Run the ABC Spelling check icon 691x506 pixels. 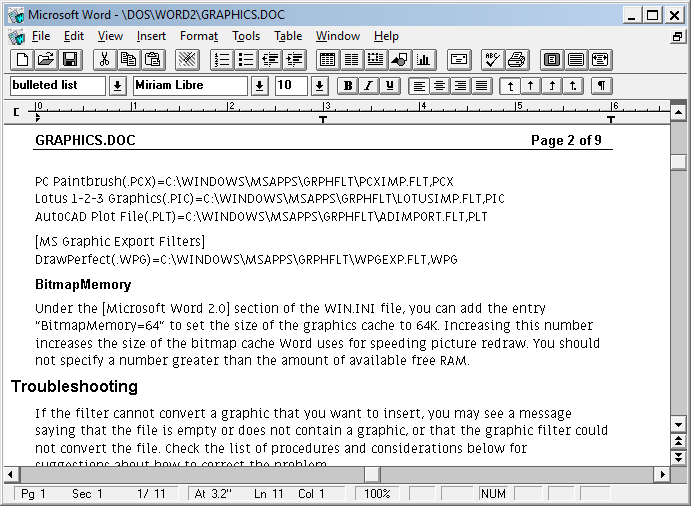492,60
